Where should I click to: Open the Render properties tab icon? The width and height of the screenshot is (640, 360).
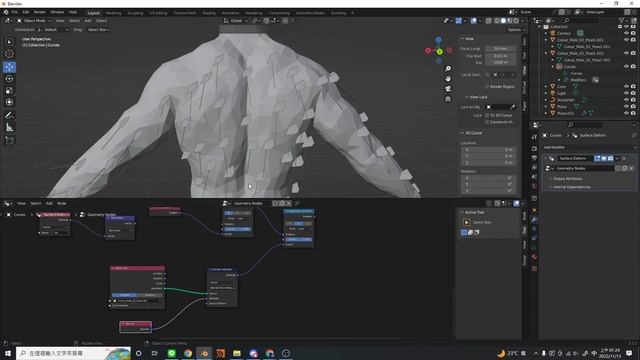tap(534, 148)
